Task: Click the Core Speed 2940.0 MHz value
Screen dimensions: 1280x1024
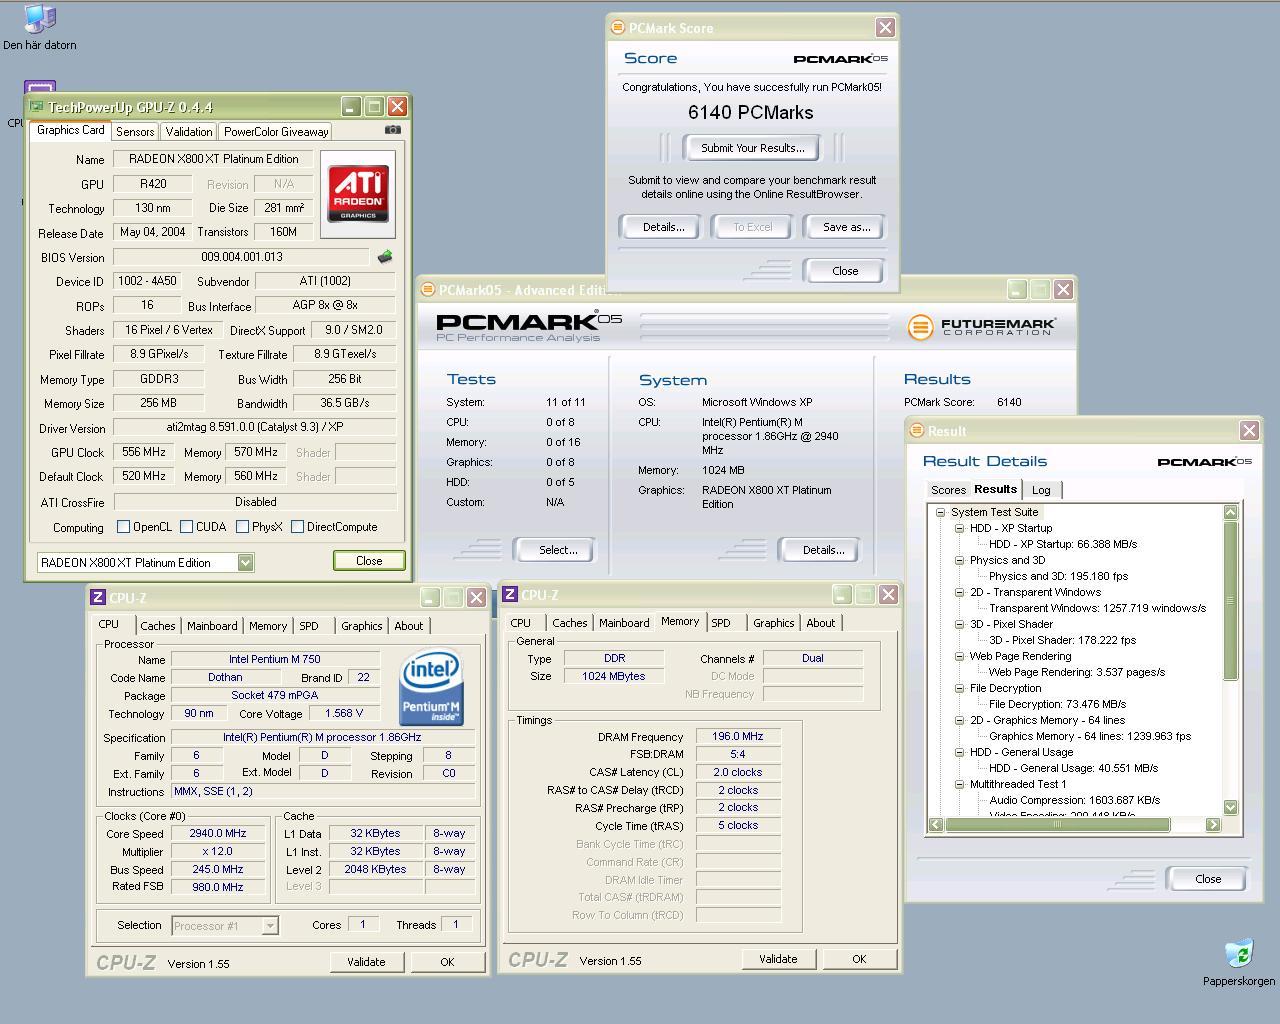Action: pos(218,833)
